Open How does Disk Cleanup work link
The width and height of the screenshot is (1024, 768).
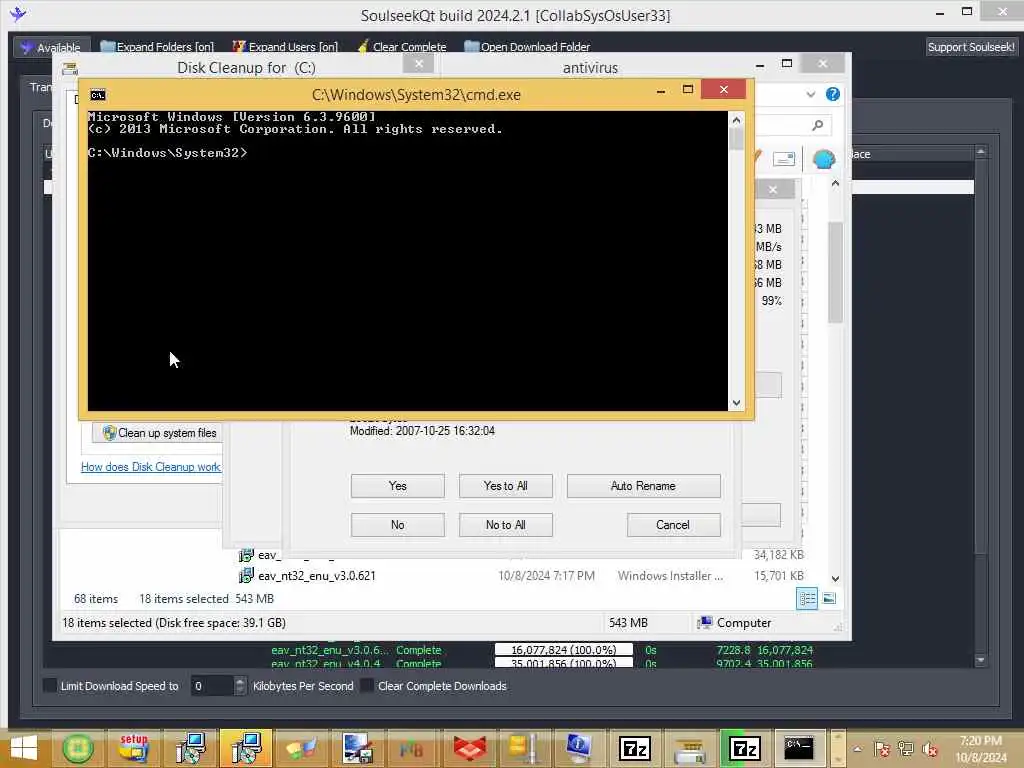point(151,466)
